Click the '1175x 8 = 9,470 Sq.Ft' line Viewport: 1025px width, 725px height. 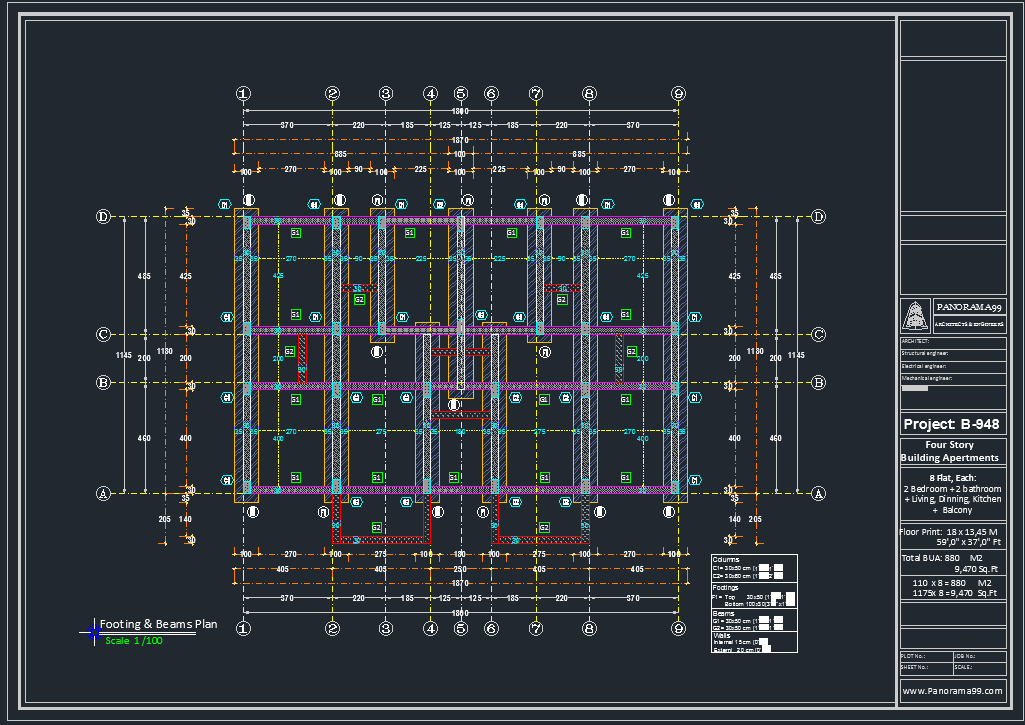coord(954,593)
